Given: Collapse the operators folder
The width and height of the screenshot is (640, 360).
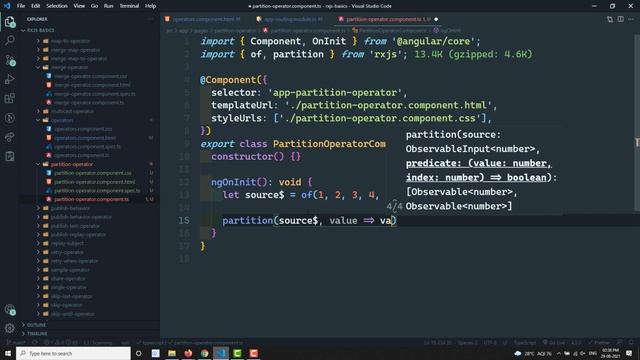Looking at the screenshot, I should (x=62, y=120).
